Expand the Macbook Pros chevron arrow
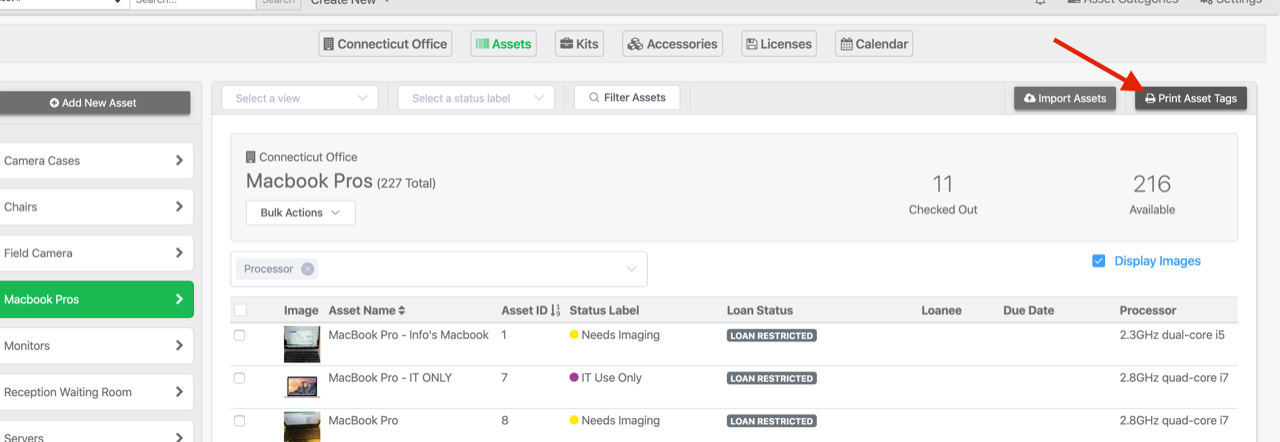 coord(179,299)
